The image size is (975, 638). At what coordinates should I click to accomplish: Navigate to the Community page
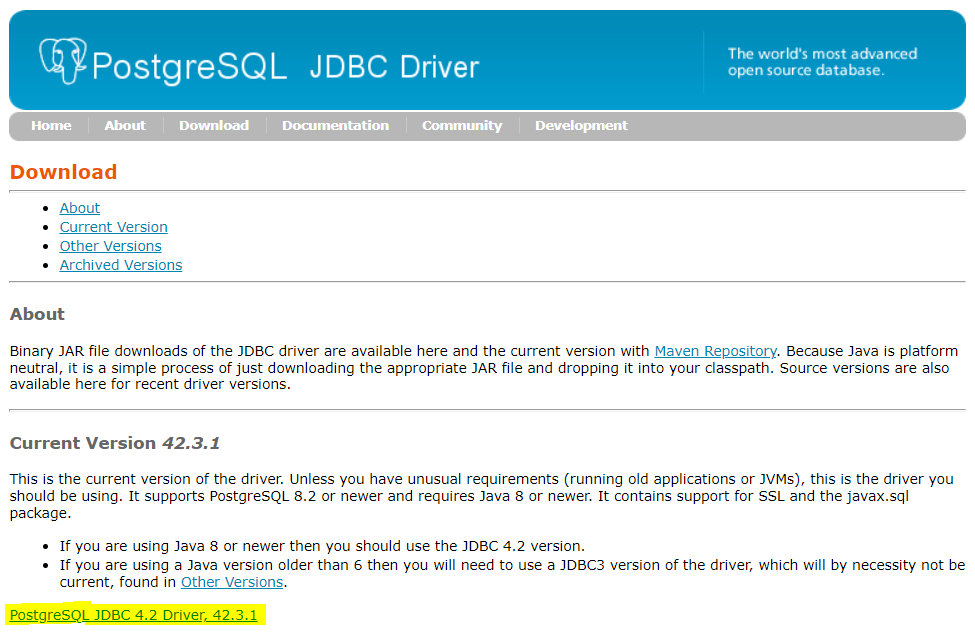[461, 125]
